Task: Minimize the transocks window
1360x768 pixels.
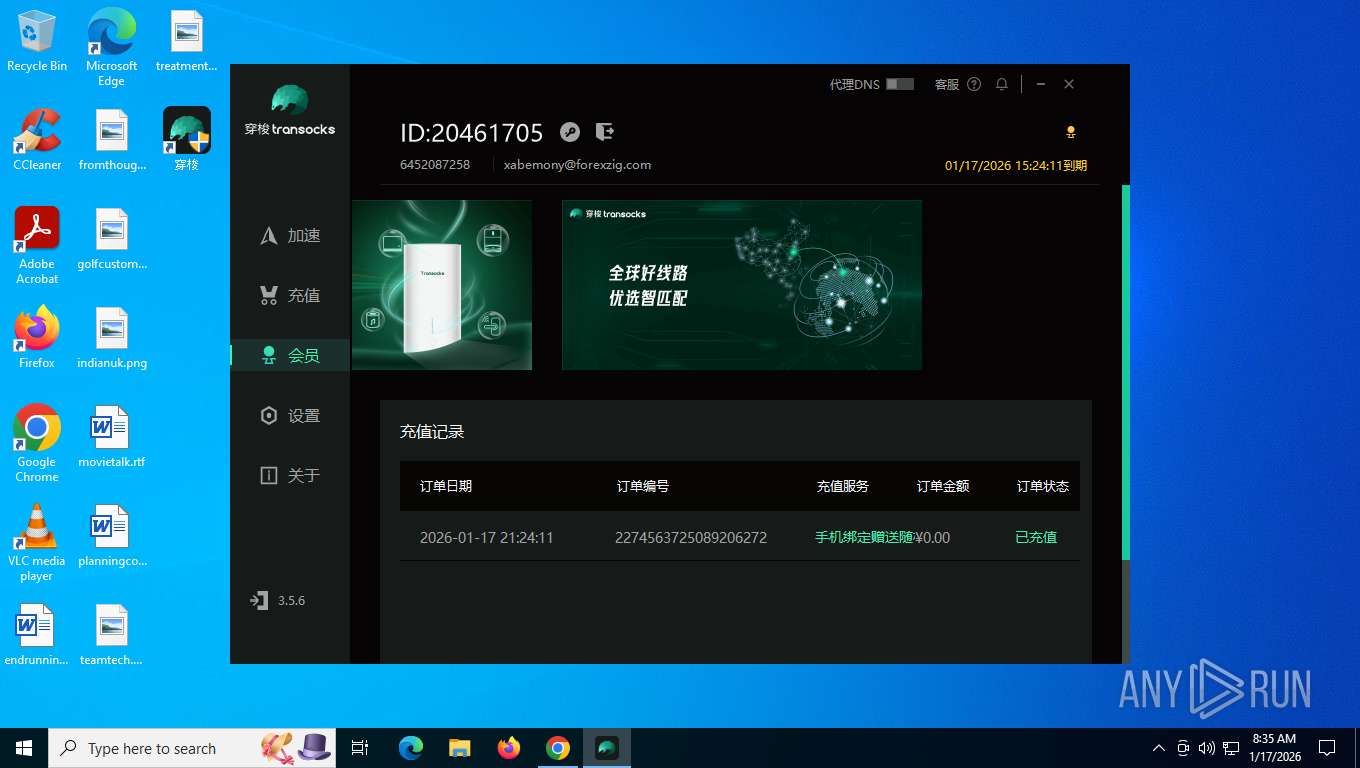Action: pos(1041,84)
